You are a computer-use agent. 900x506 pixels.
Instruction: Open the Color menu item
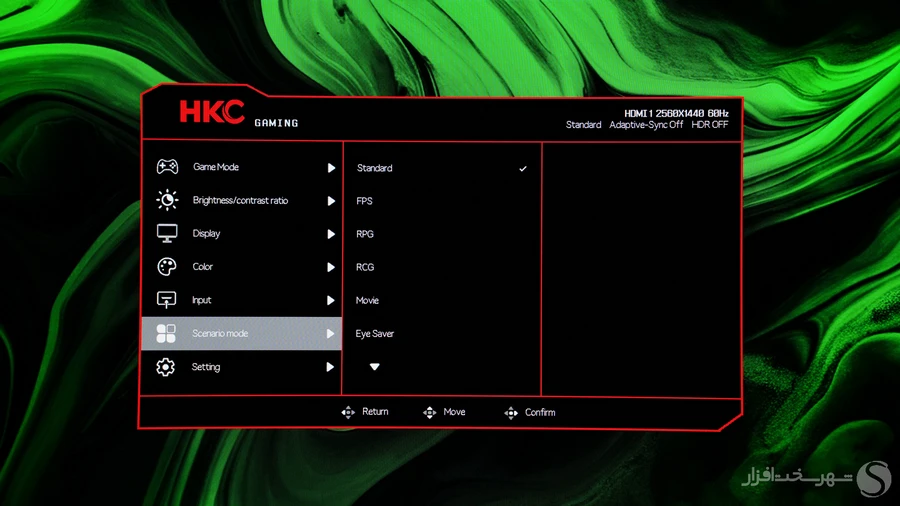click(242, 267)
